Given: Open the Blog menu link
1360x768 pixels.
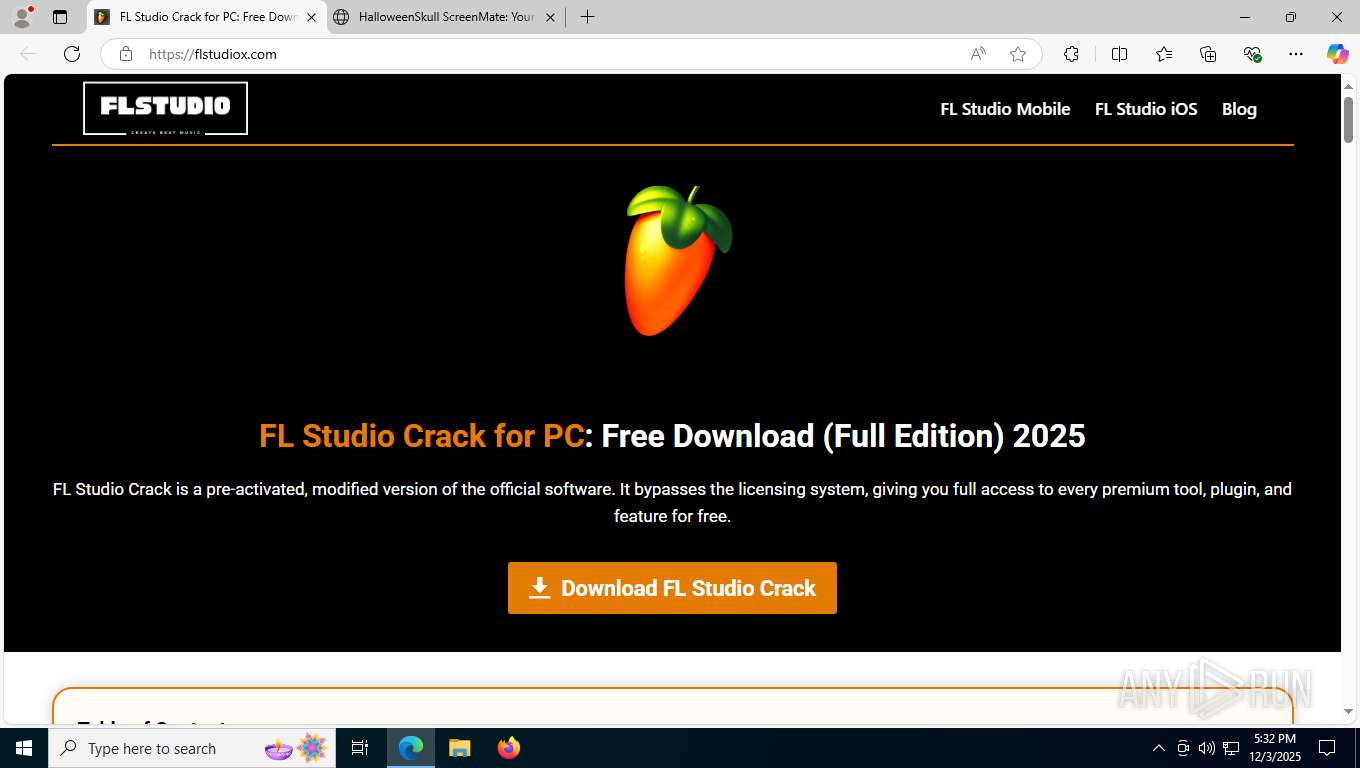Looking at the screenshot, I should [1239, 109].
